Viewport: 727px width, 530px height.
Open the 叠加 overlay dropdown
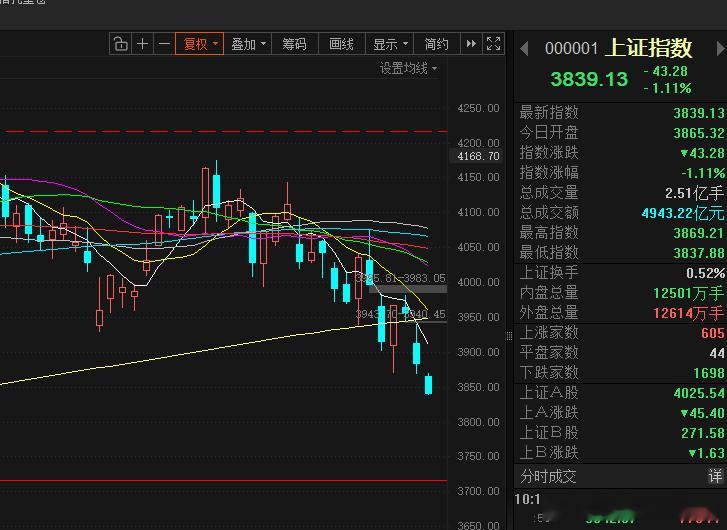(248, 44)
